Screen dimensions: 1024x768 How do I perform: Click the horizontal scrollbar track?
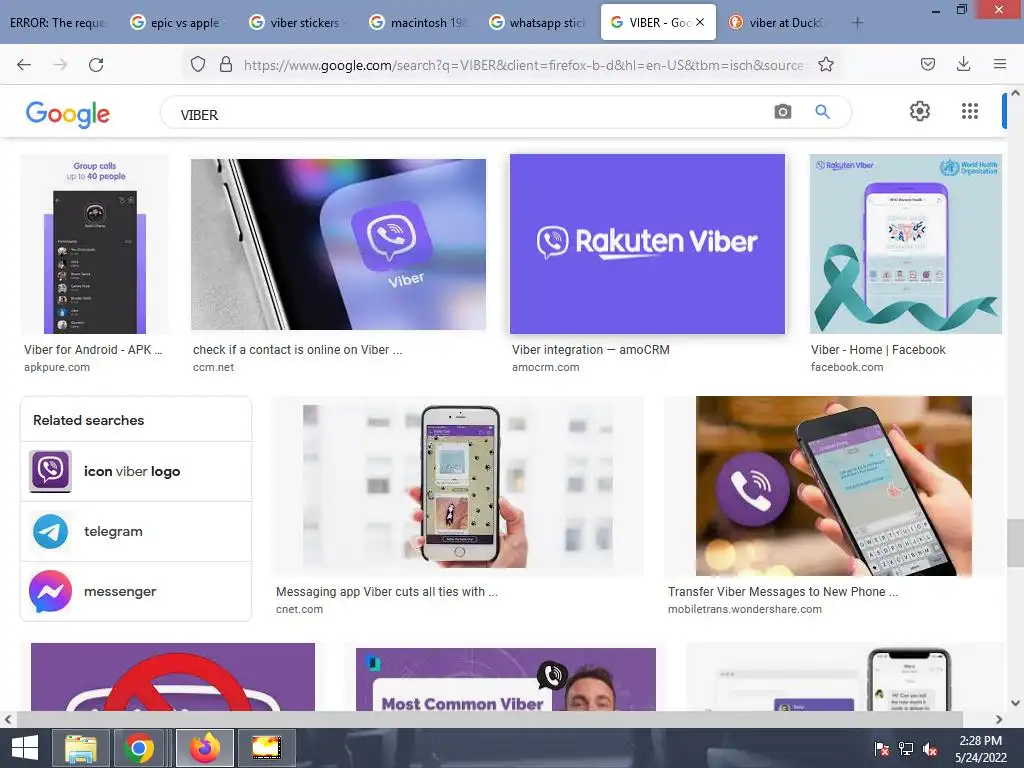(x=503, y=719)
